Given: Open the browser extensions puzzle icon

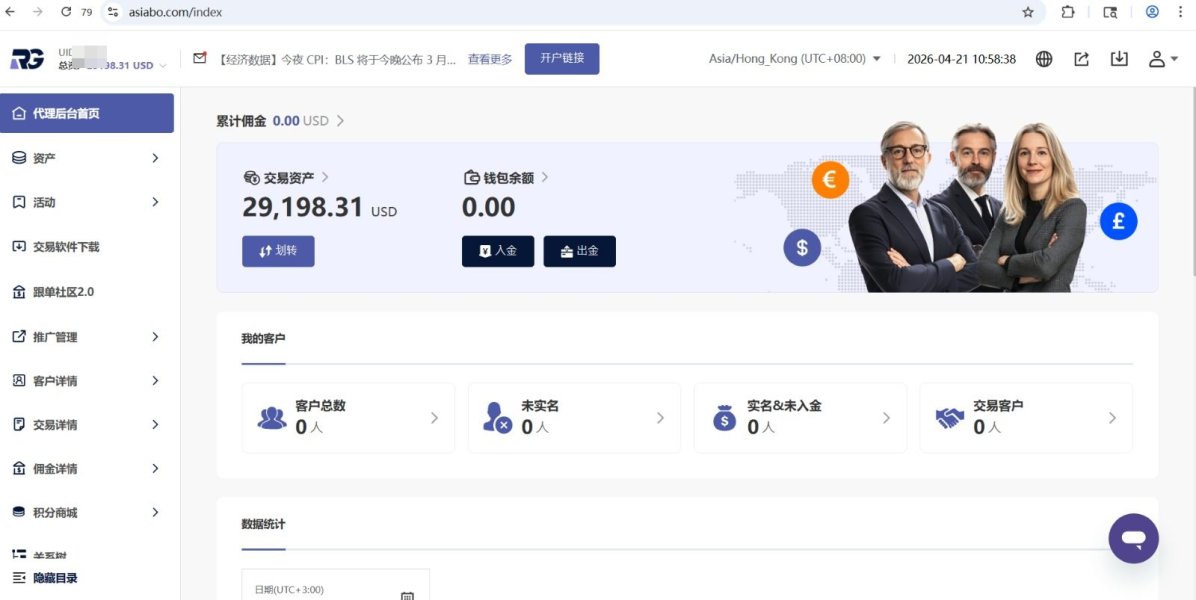Looking at the screenshot, I should (1068, 11).
